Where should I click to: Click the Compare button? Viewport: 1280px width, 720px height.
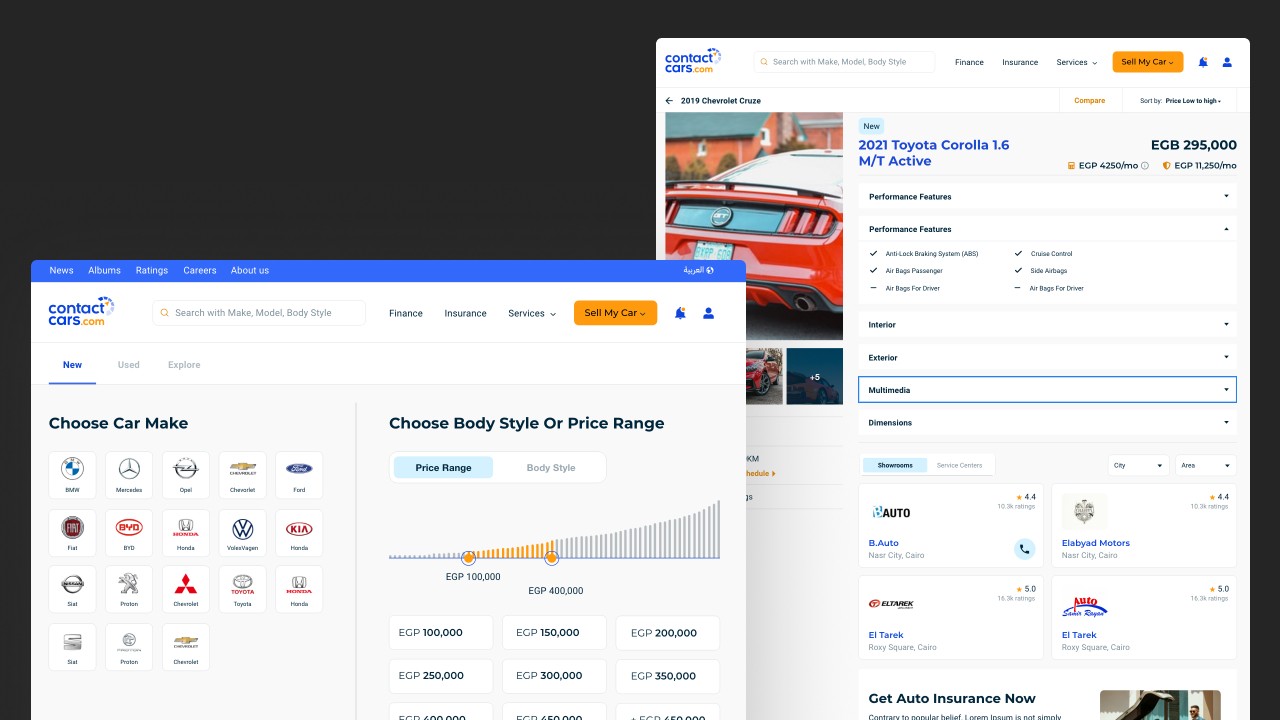[x=1090, y=101]
